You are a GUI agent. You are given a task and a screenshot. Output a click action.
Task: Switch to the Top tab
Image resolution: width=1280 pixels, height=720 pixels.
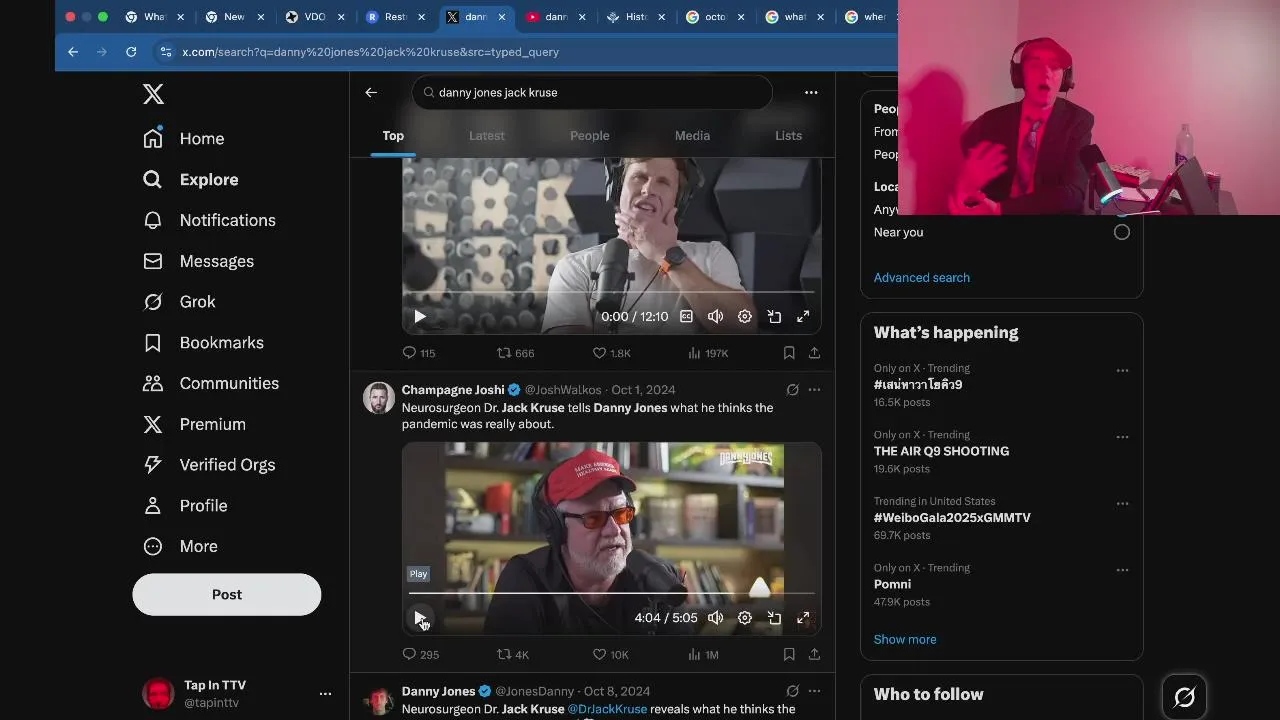pos(393,136)
